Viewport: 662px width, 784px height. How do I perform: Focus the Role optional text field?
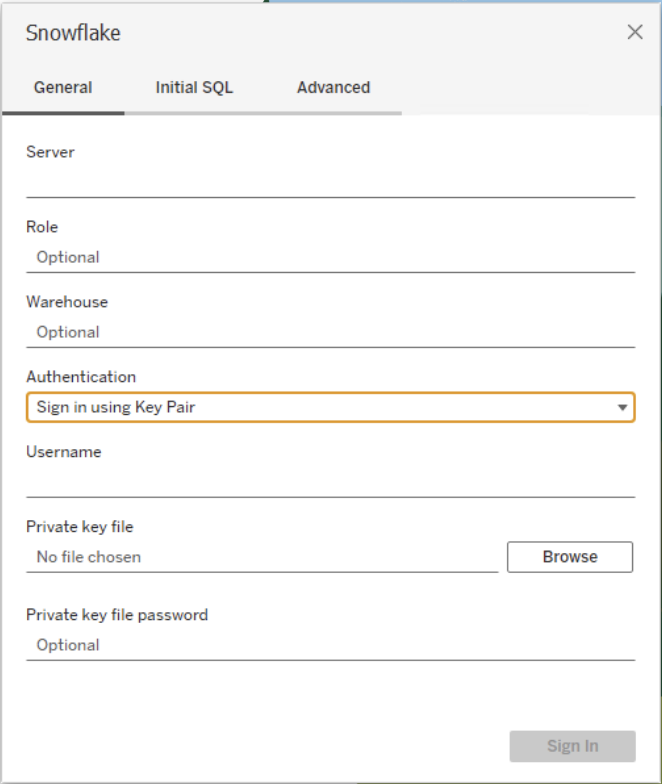tap(330, 257)
